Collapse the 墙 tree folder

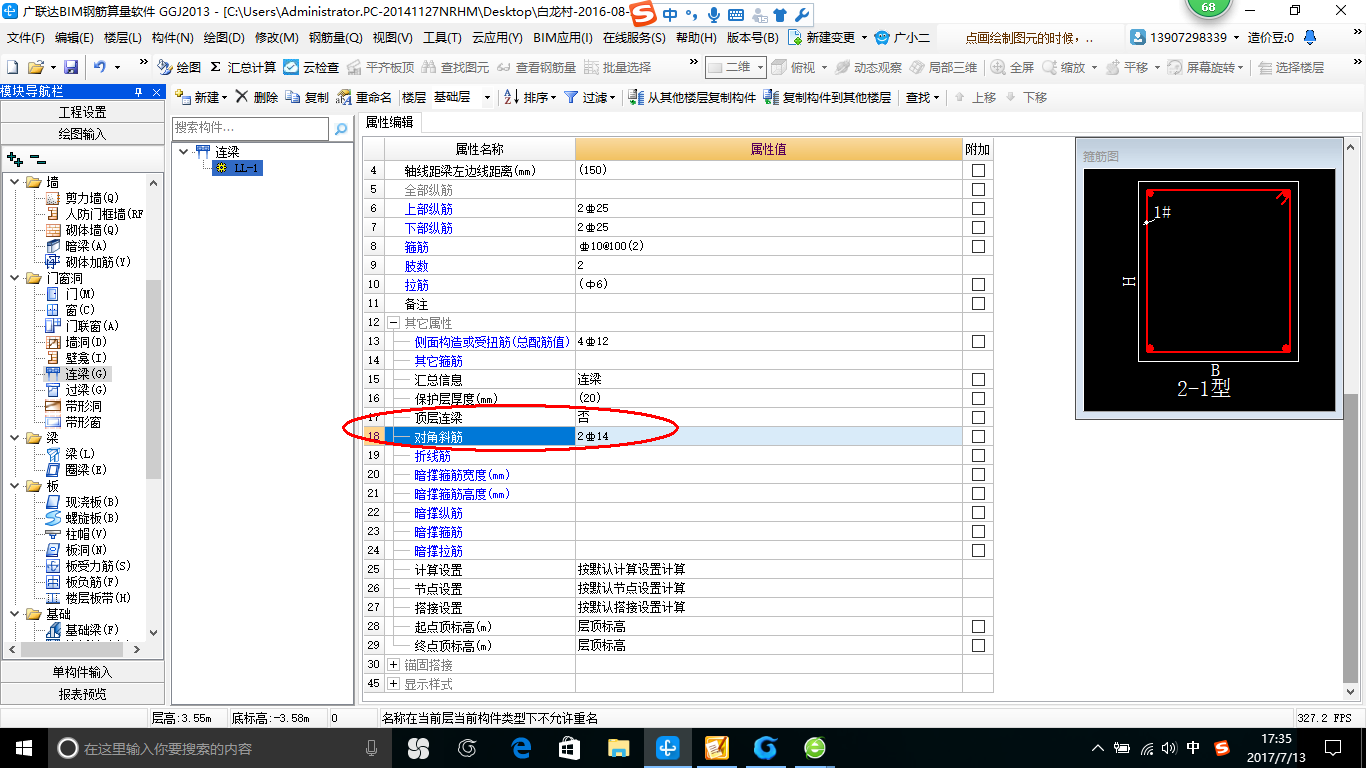tap(14, 182)
